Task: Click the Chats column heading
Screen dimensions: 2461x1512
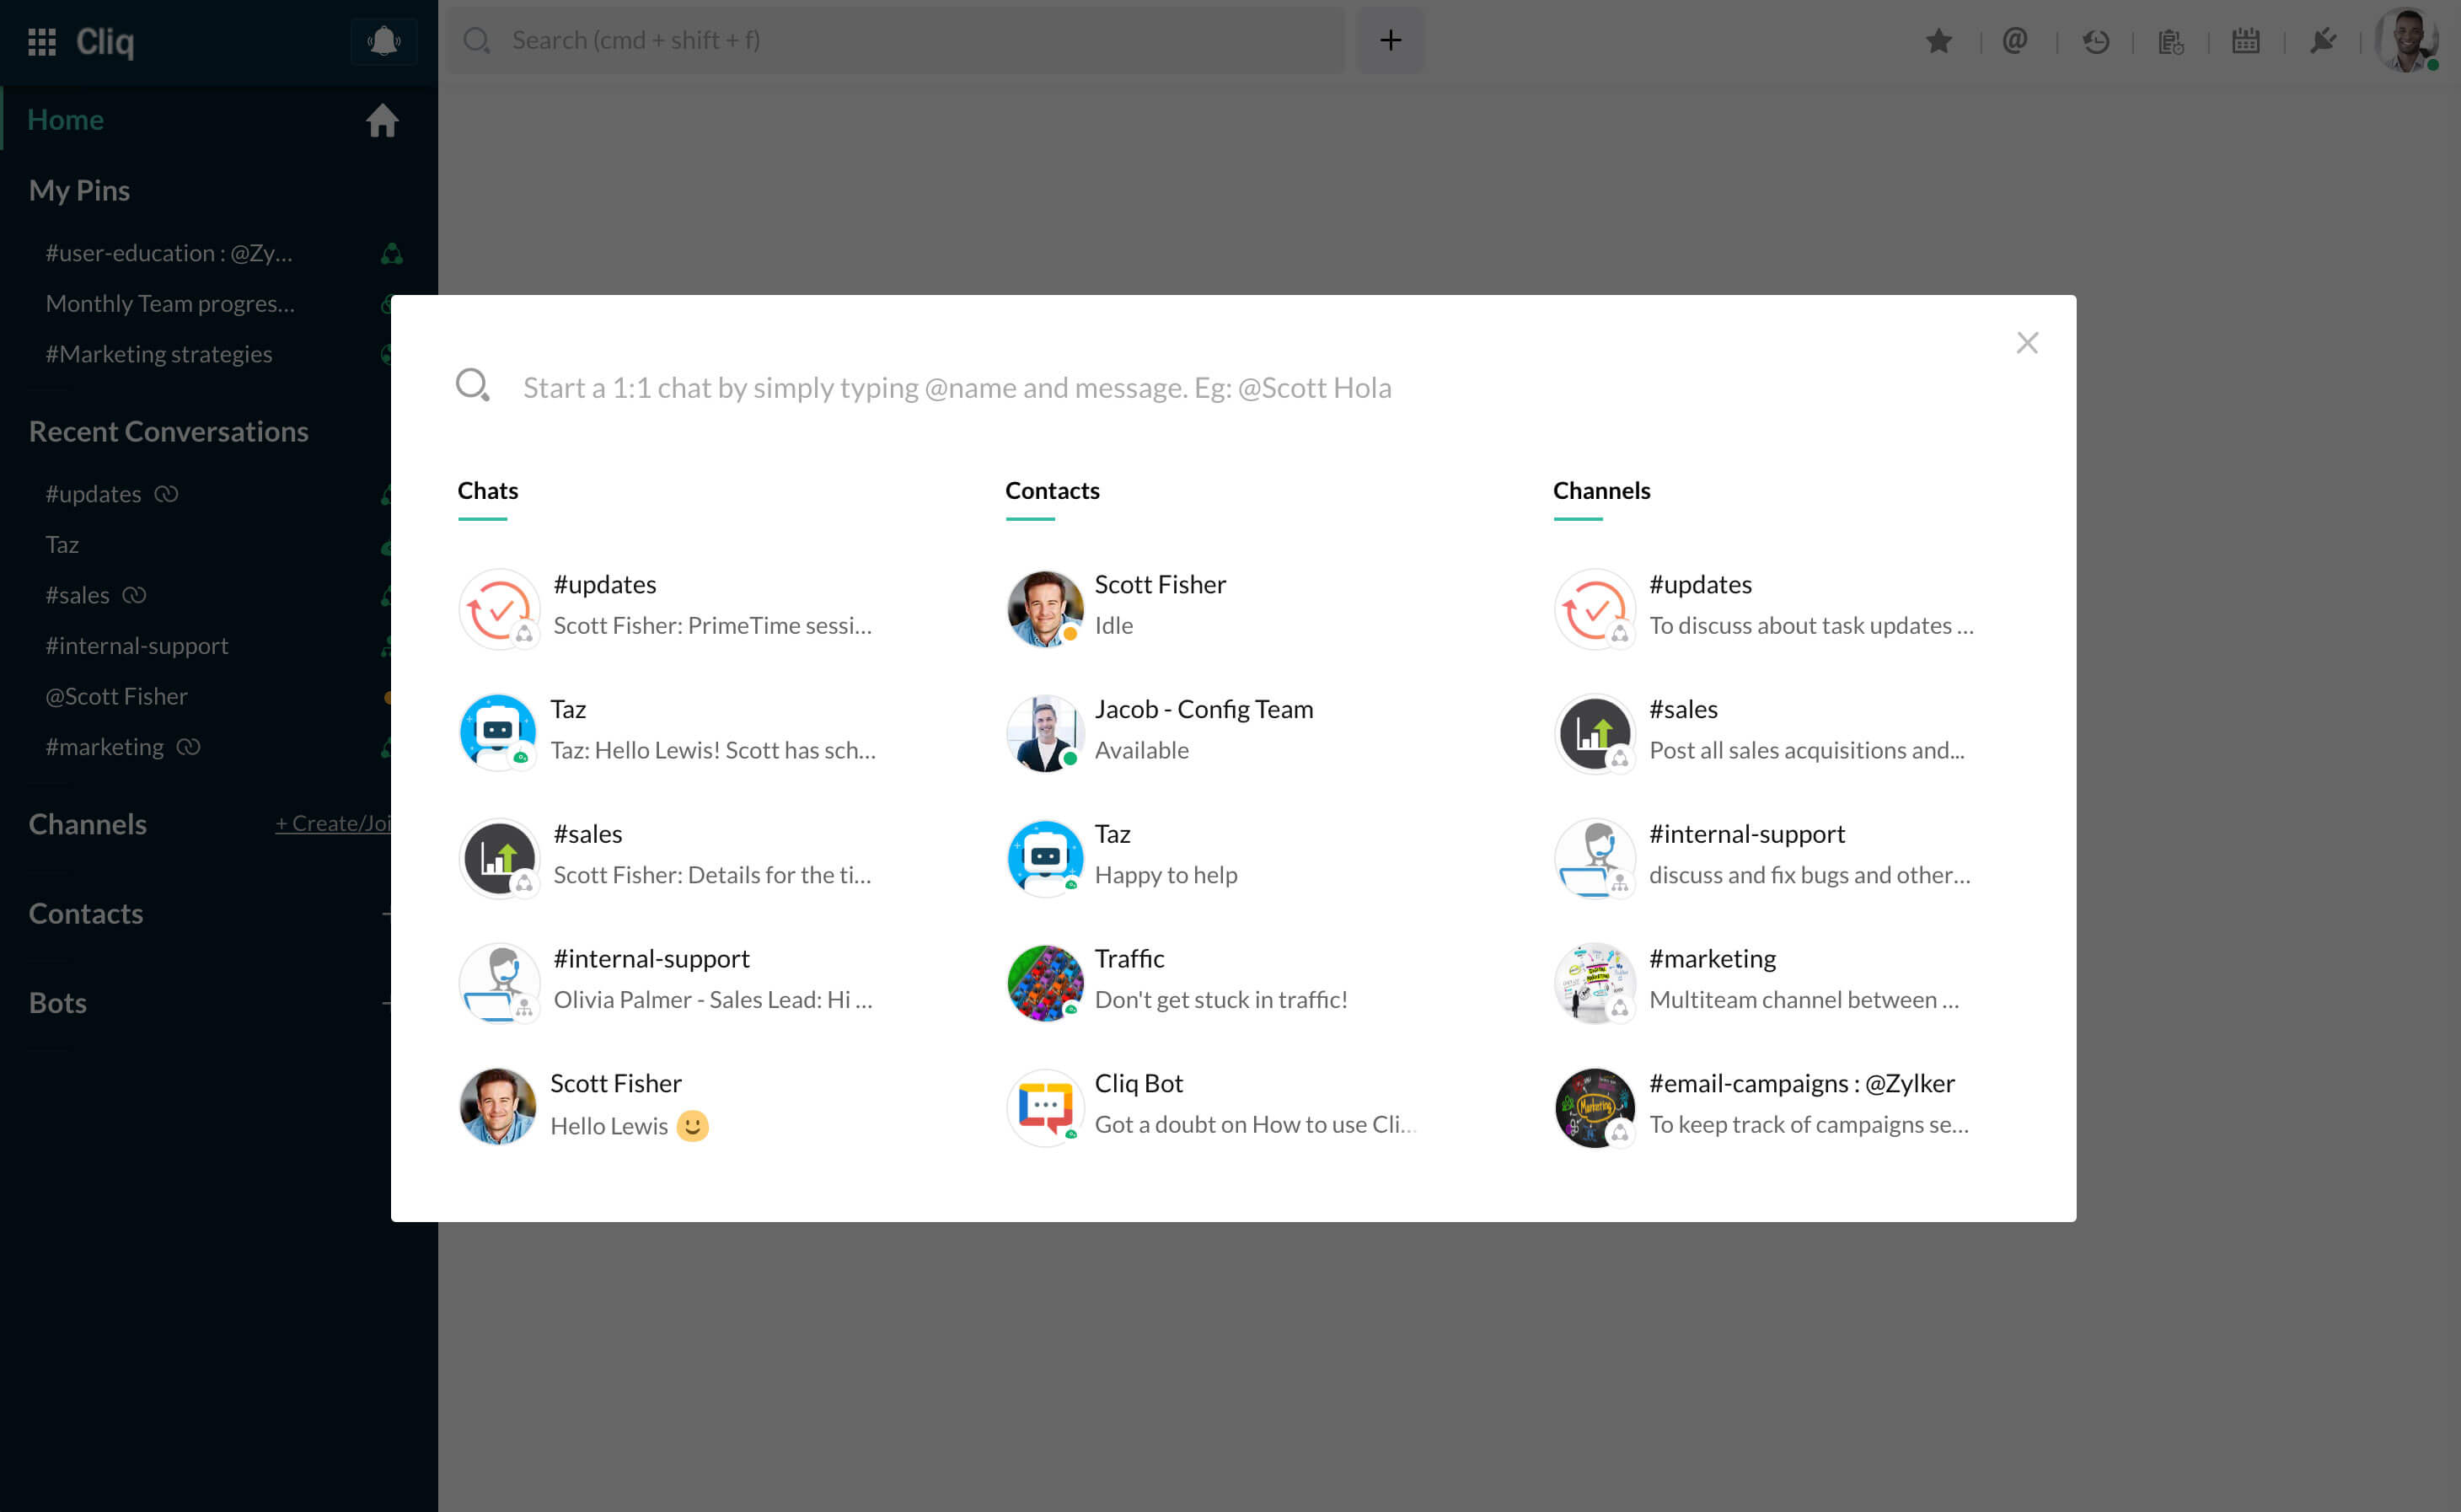Action: (x=488, y=491)
